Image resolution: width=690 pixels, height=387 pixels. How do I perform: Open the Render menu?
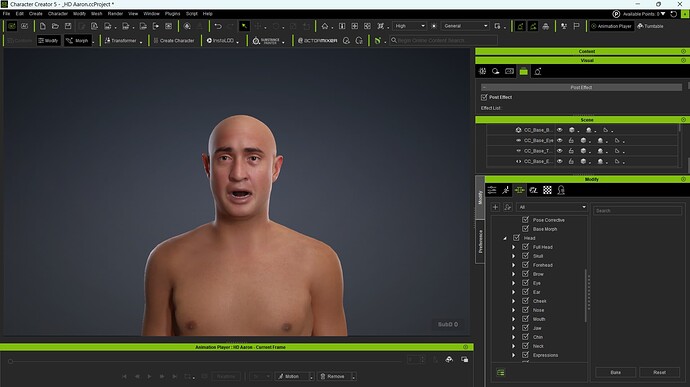point(115,14)
